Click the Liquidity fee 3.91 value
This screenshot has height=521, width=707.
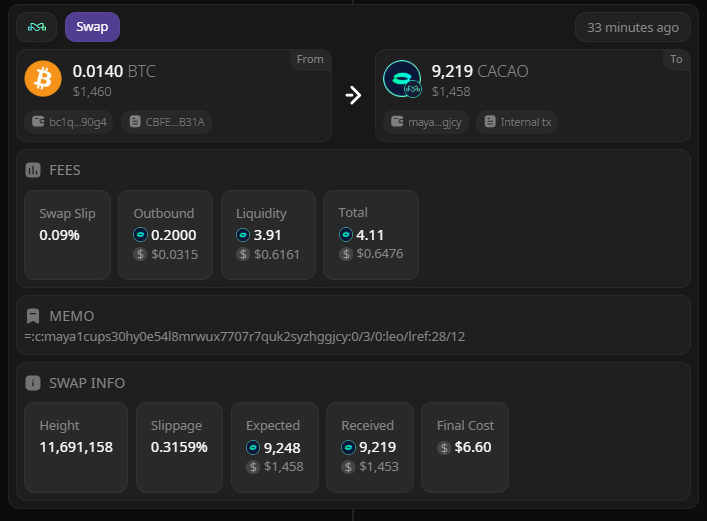pos(267,235)
